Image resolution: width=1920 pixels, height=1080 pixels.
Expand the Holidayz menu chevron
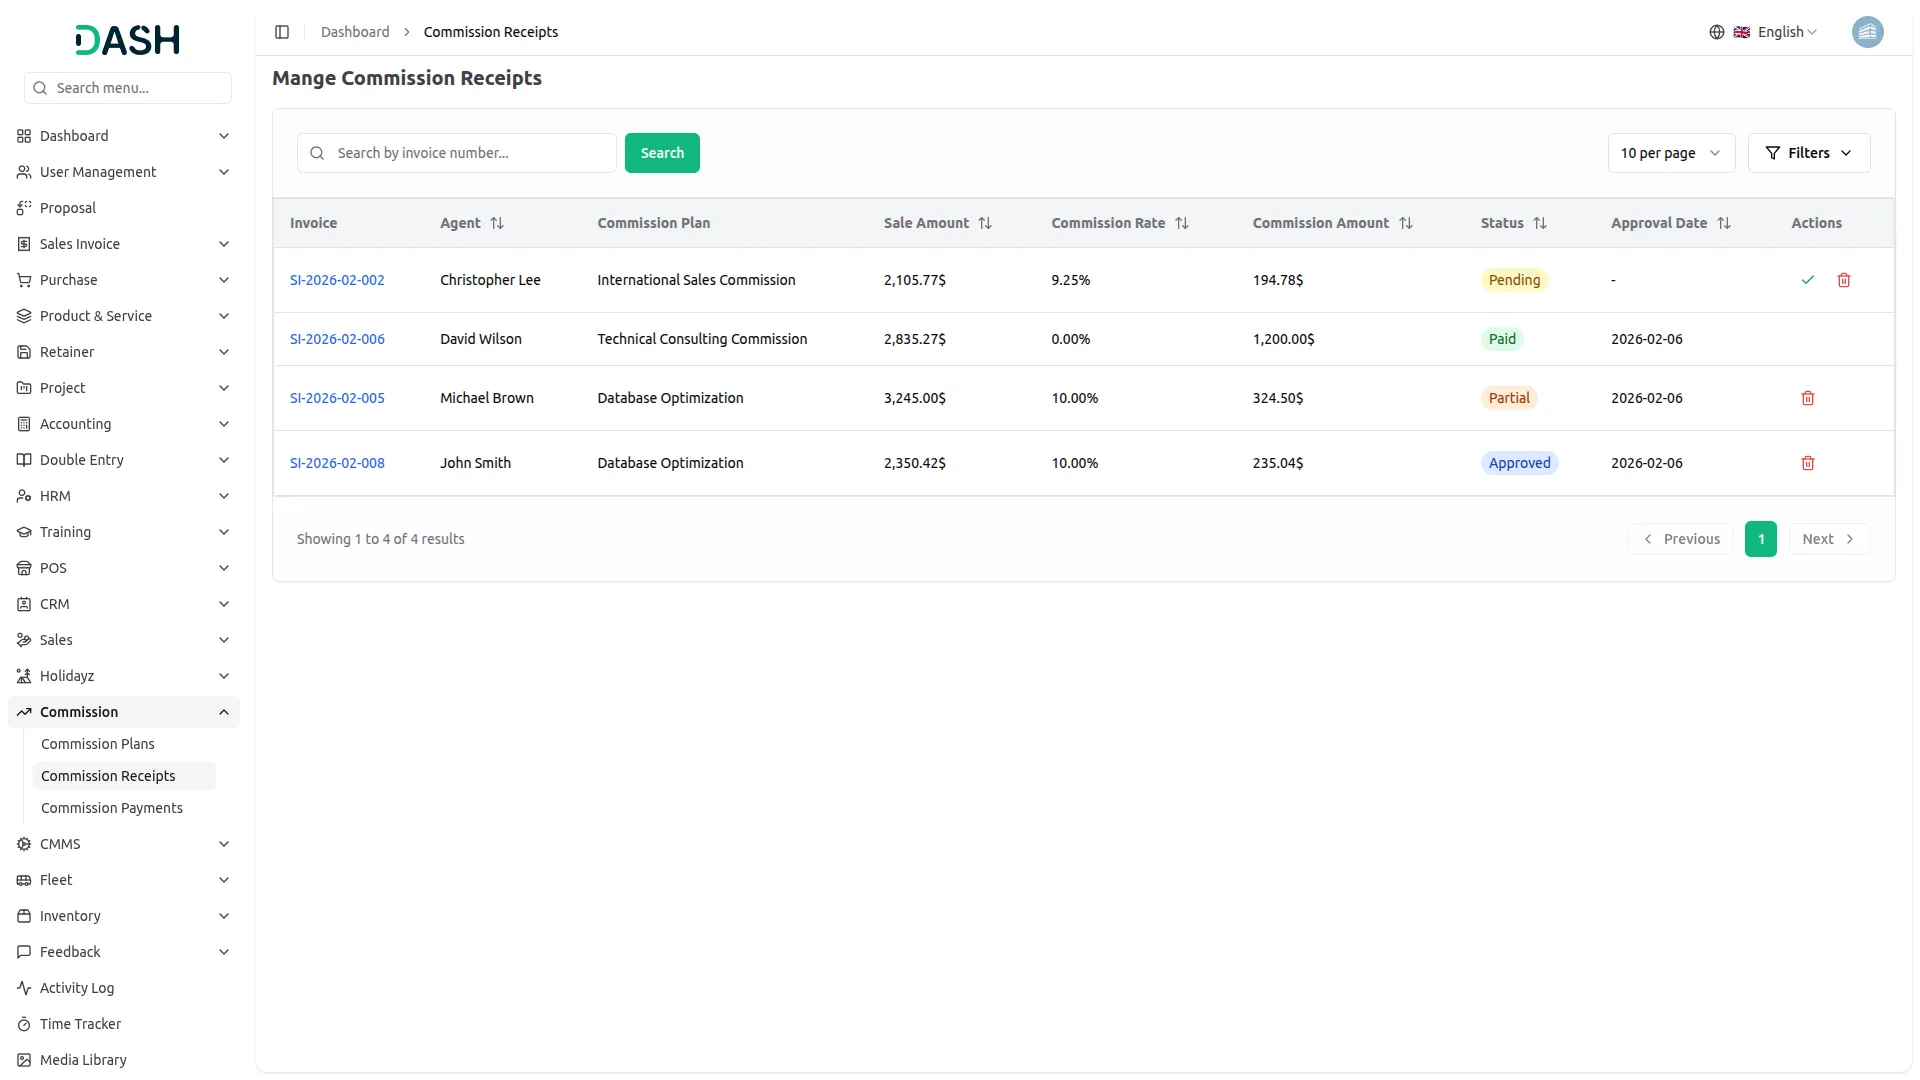[x=224, y=676]
